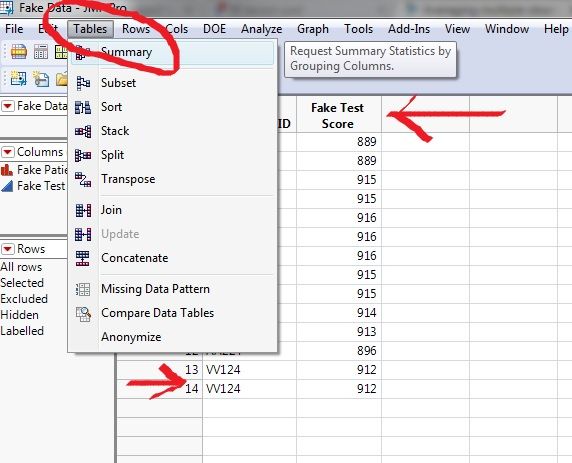This screenshot has height=463, width=572.
Task: Click the Open folder toolbar icon
Action: [x=62, y=79]
